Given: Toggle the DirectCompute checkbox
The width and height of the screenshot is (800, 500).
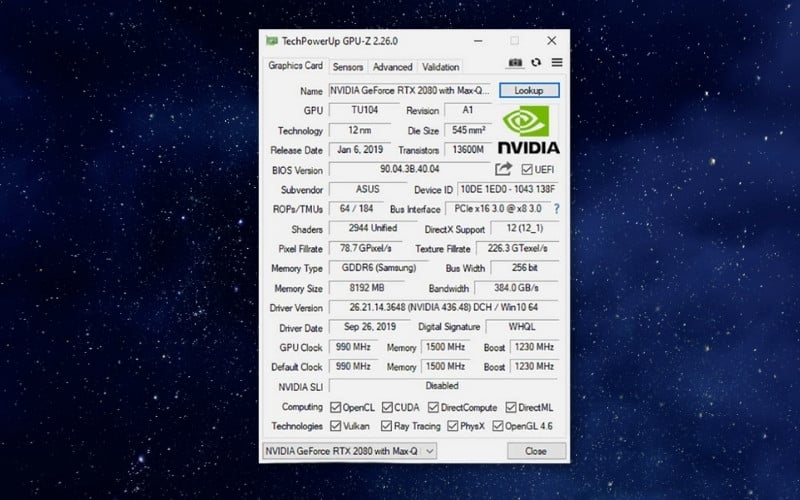Looking at the screenshot, I should 433,407.
